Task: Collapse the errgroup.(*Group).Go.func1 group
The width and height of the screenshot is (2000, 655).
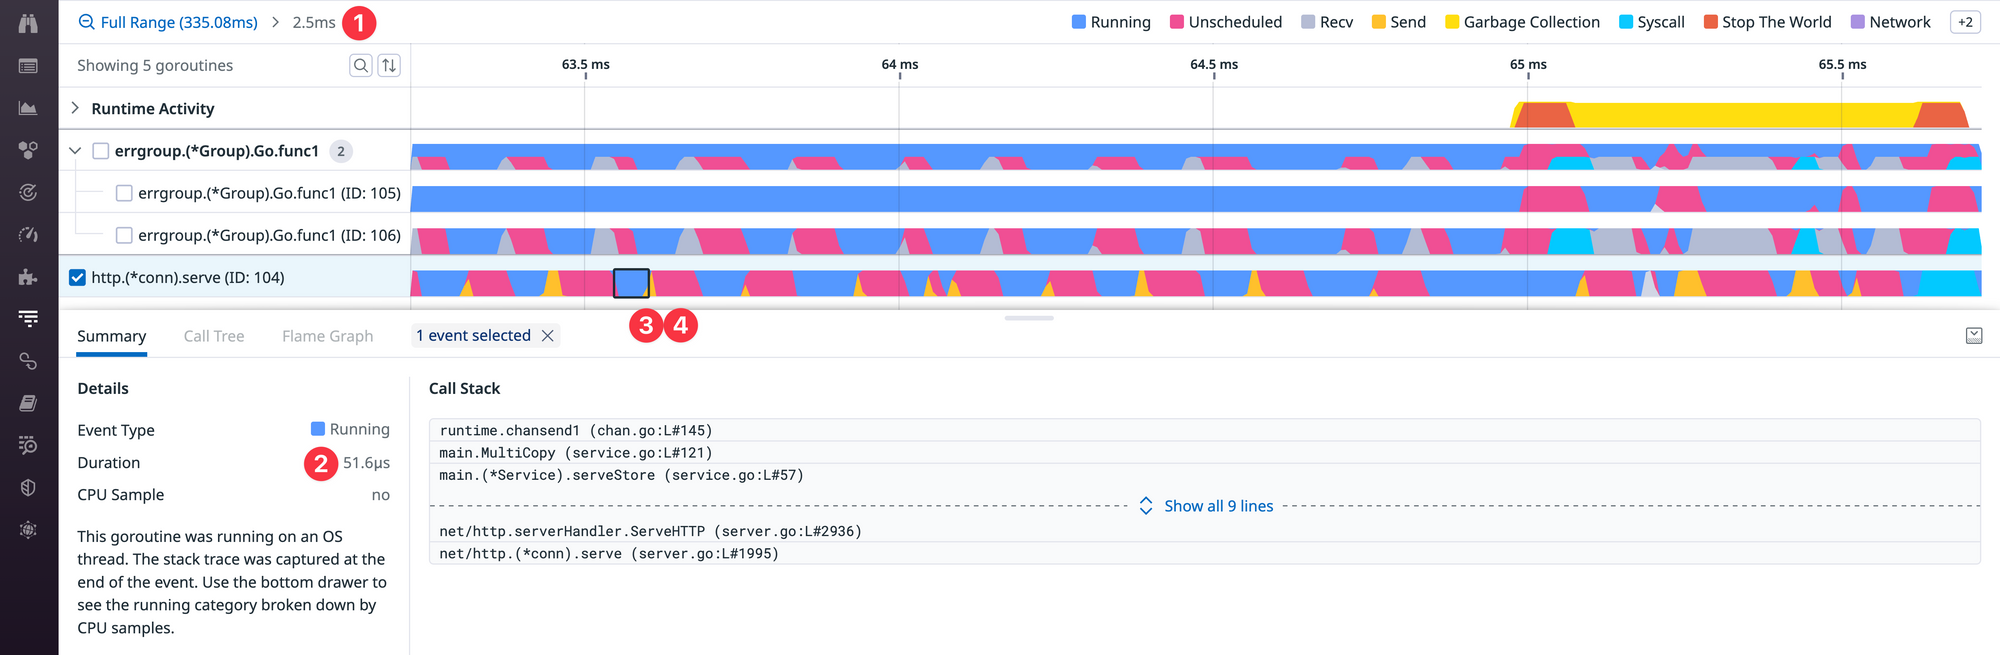Action: [x=75, y=151]
